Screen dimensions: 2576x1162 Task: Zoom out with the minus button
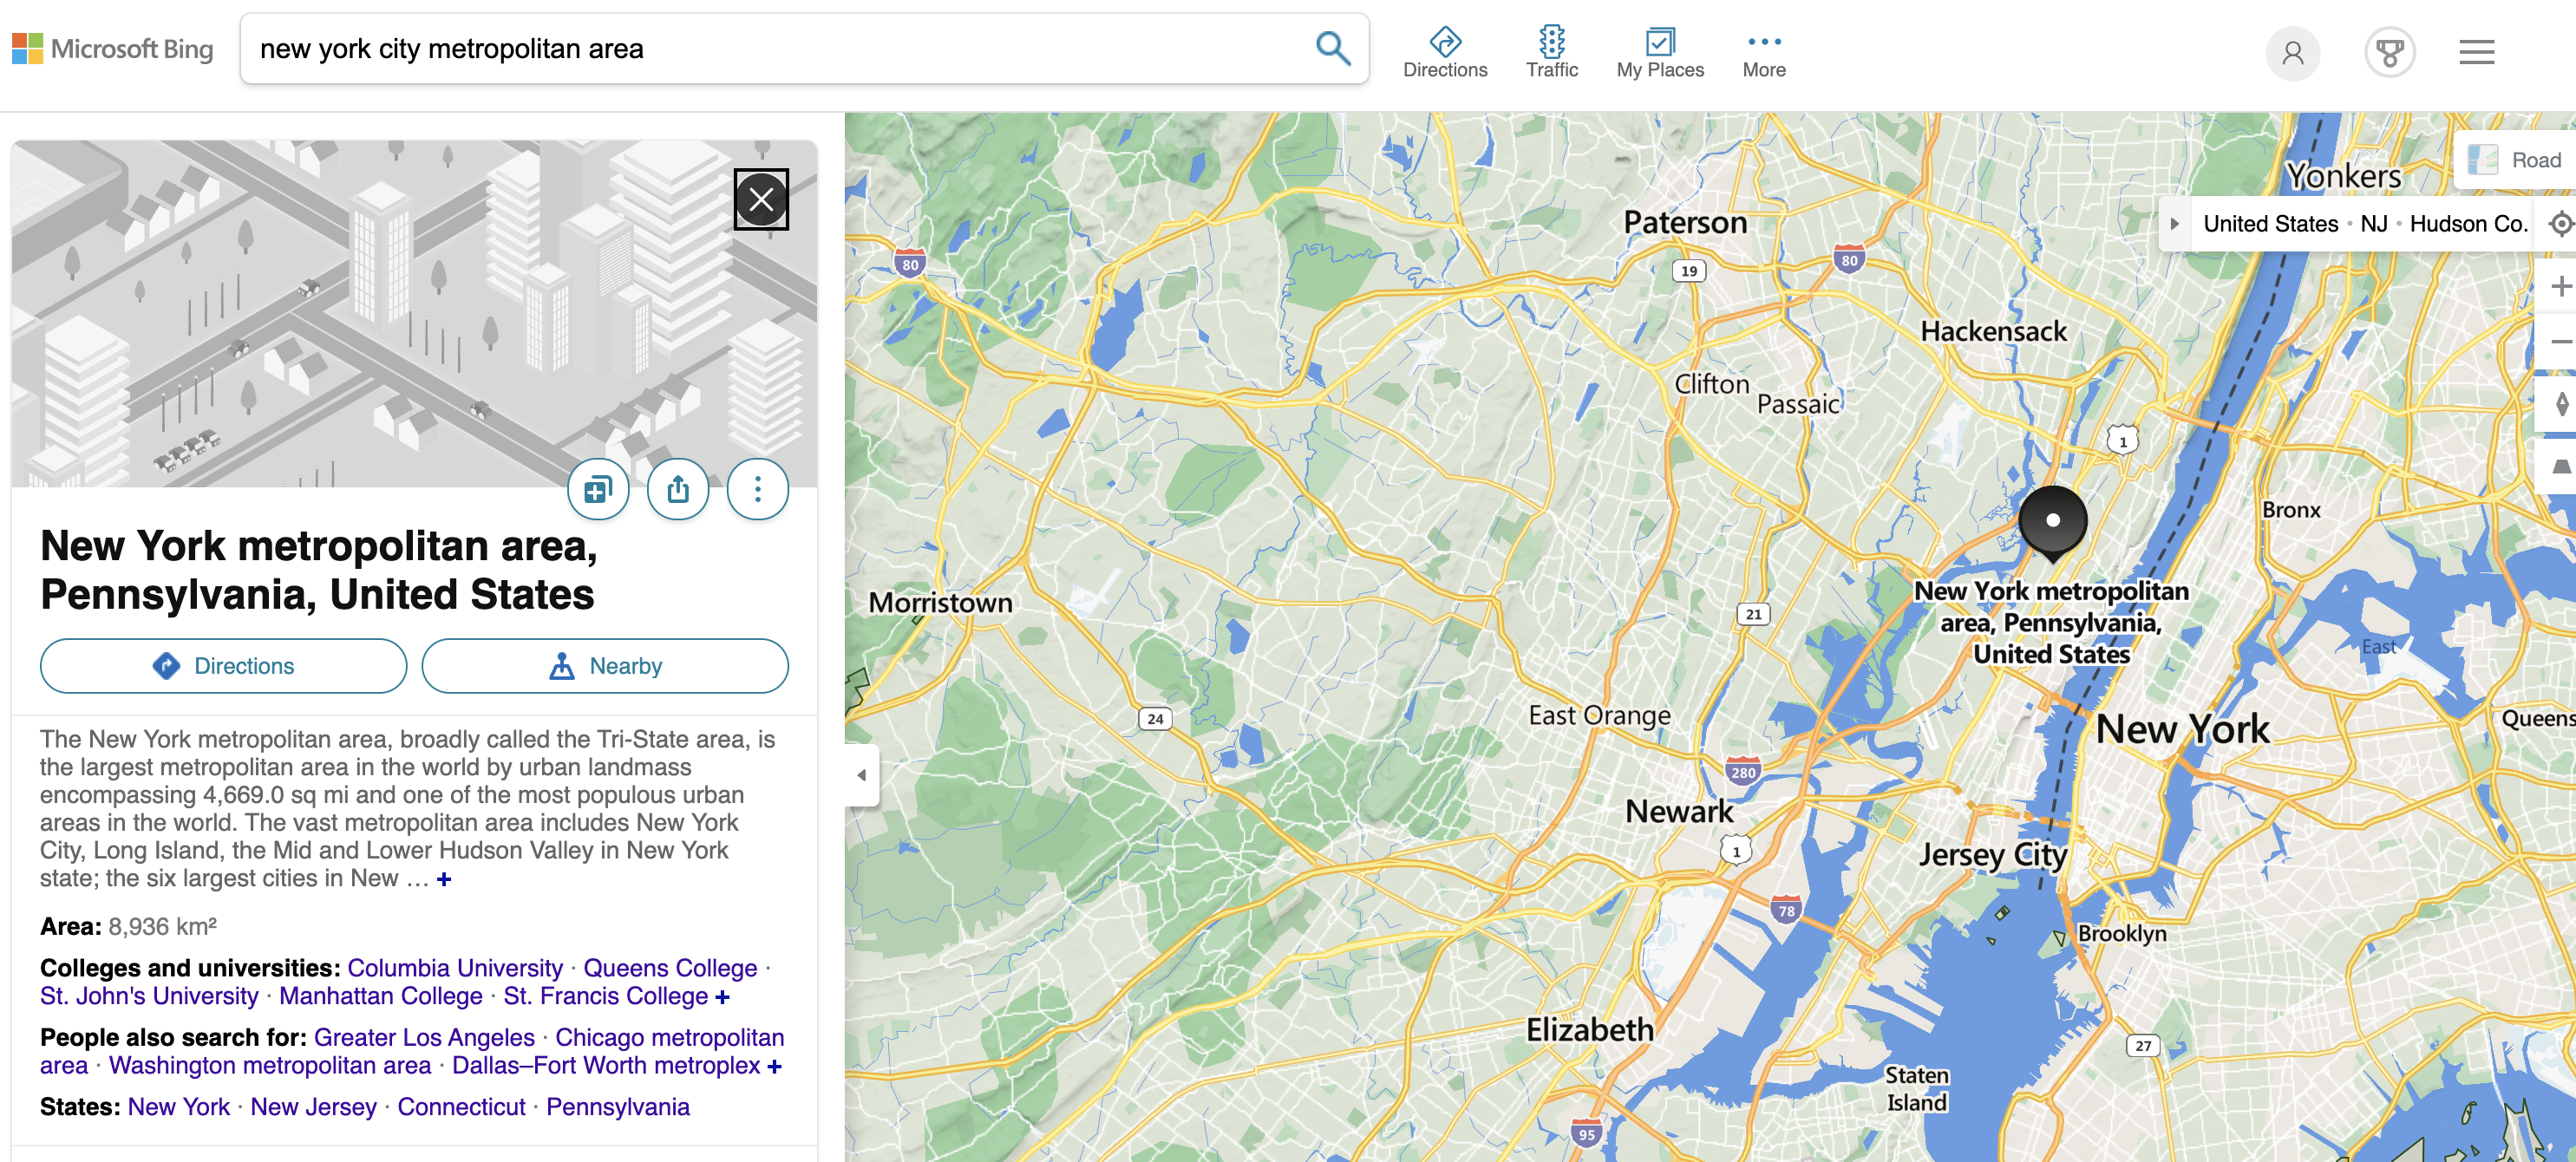click(x=2560, y=342)
